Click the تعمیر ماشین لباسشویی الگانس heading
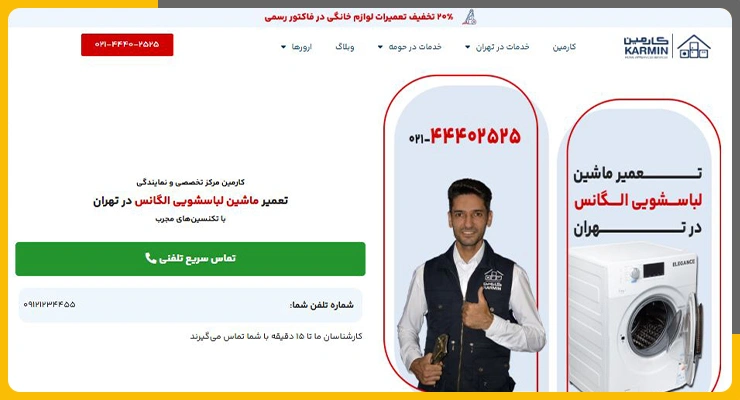Screen dimensions: 740x400 (x=190, y=200)
